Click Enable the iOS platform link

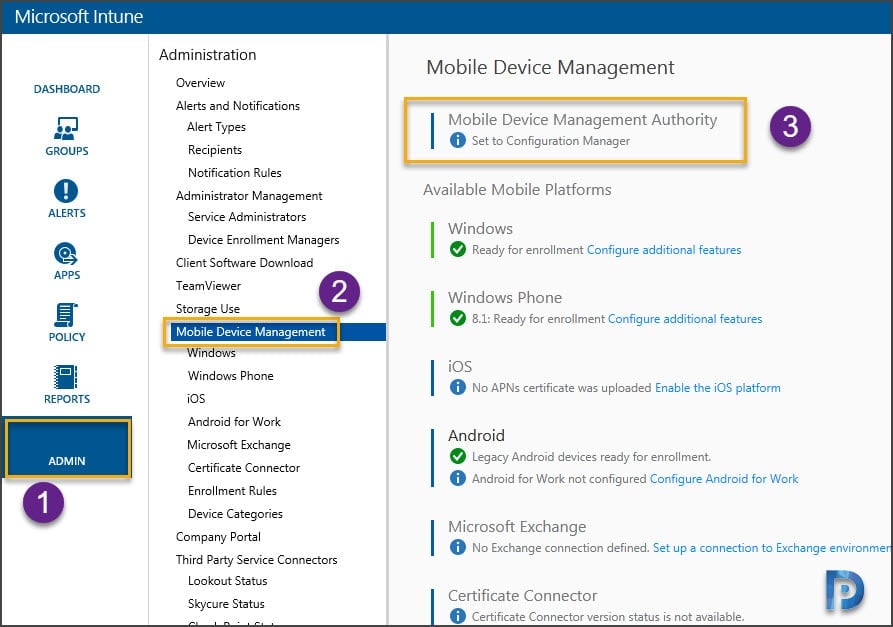click(718, 388)
